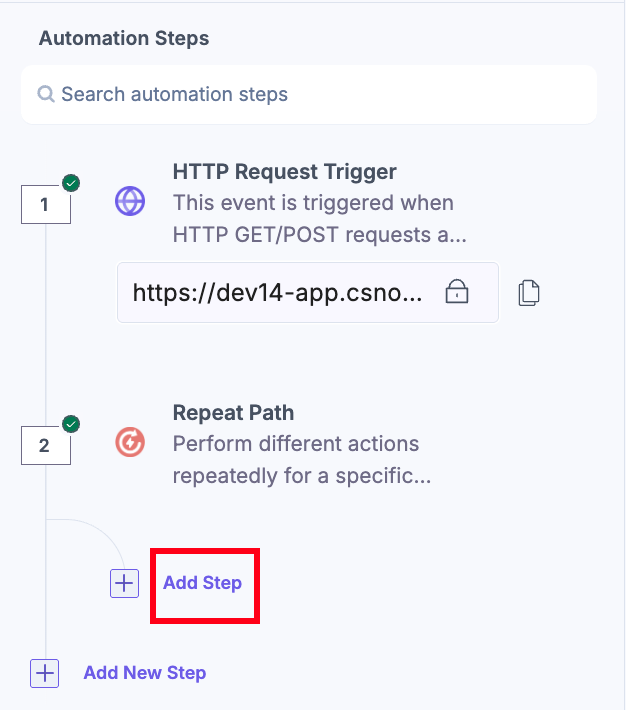Click the webhook URL text field

tap(278, 292)
